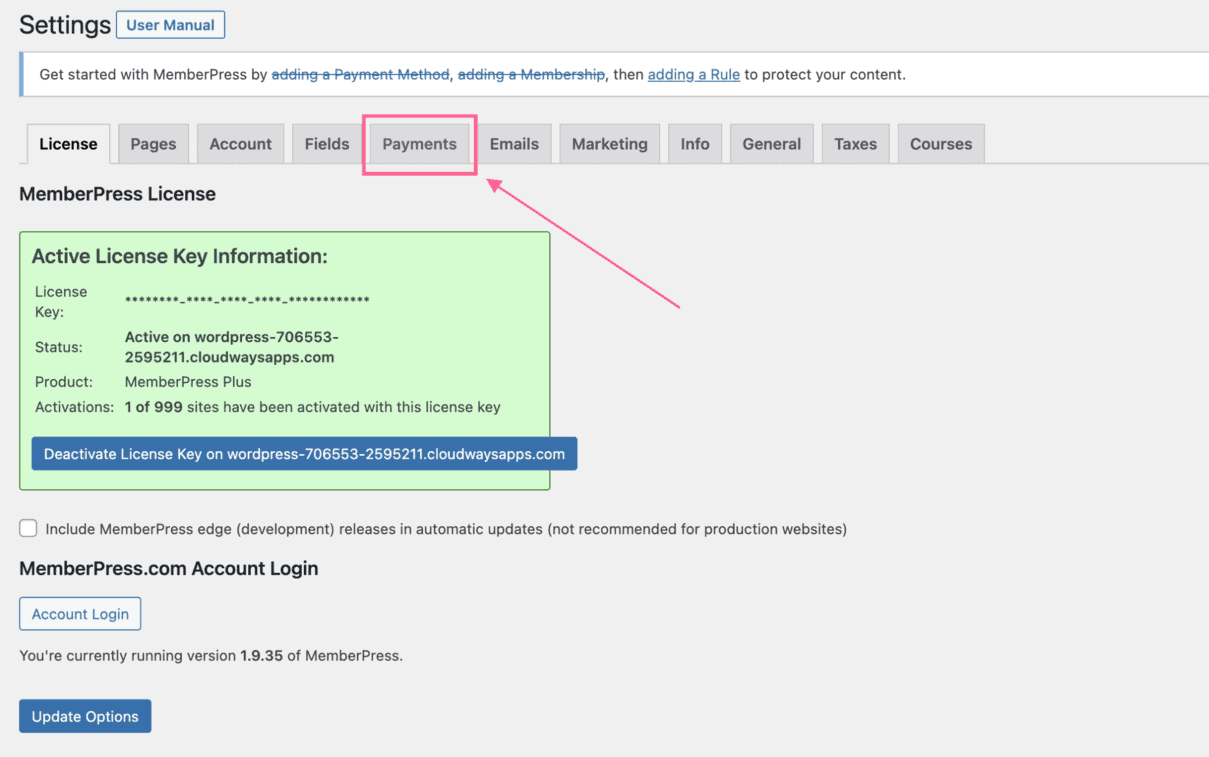This screenshot has height=757, width=1209.
Task: Go to the Courses tab
Action: pos(941,144)
